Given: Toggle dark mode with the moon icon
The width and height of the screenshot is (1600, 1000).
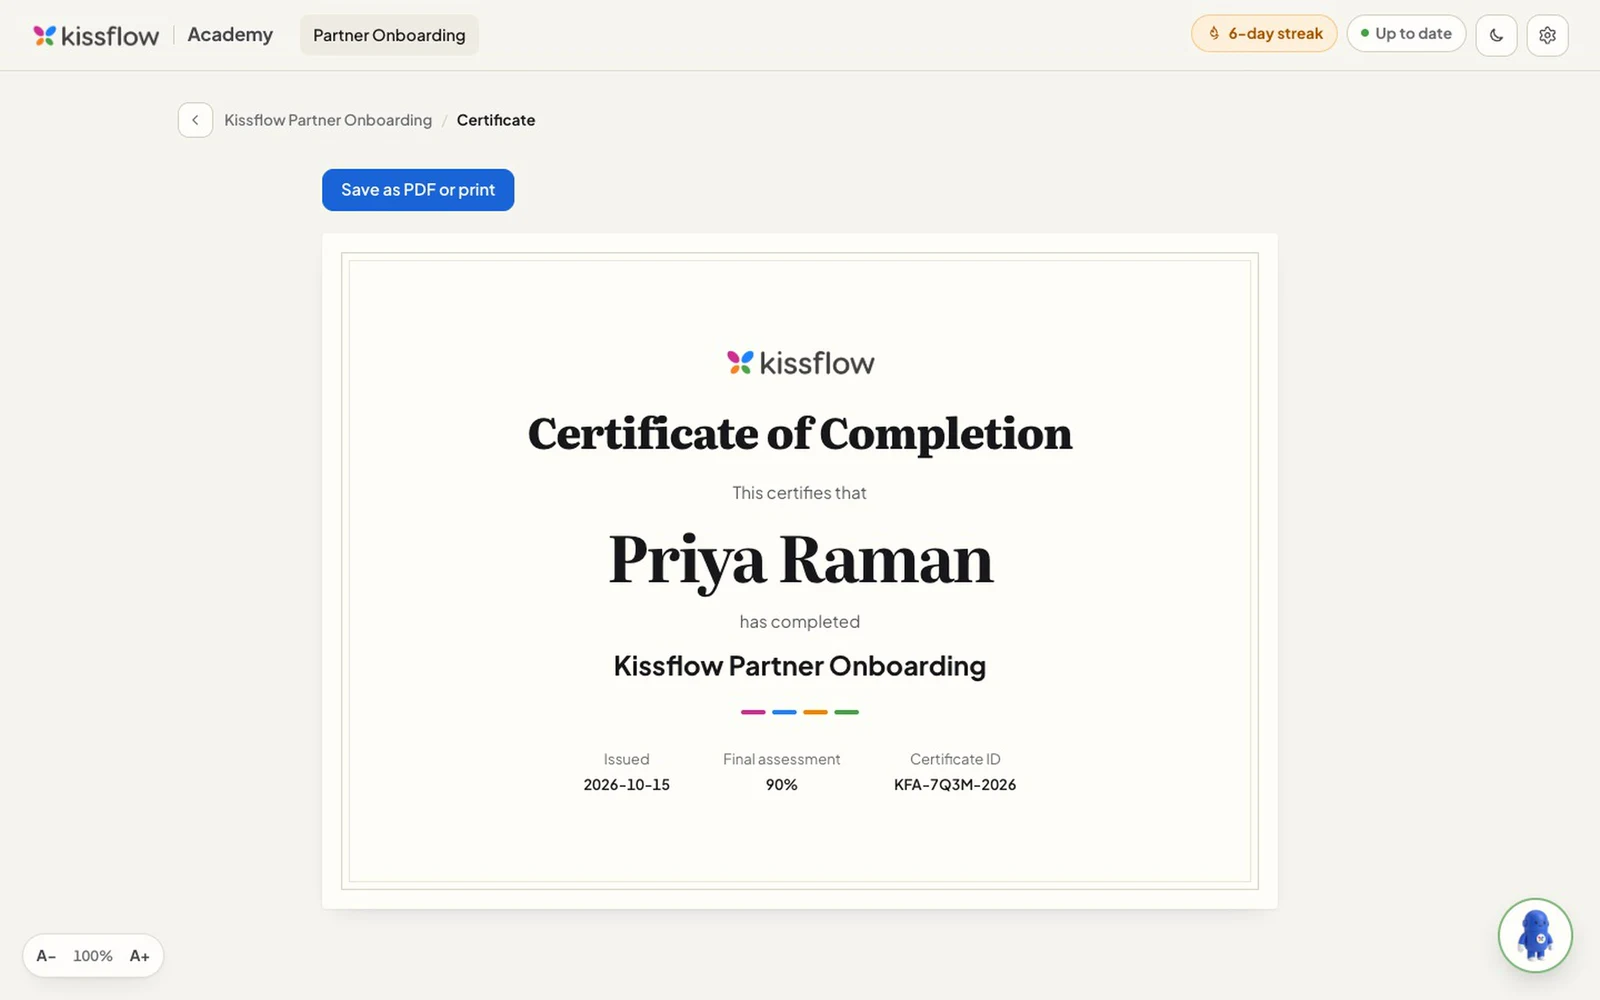Looking at the screenshot, I should (x=1497, y=35).
